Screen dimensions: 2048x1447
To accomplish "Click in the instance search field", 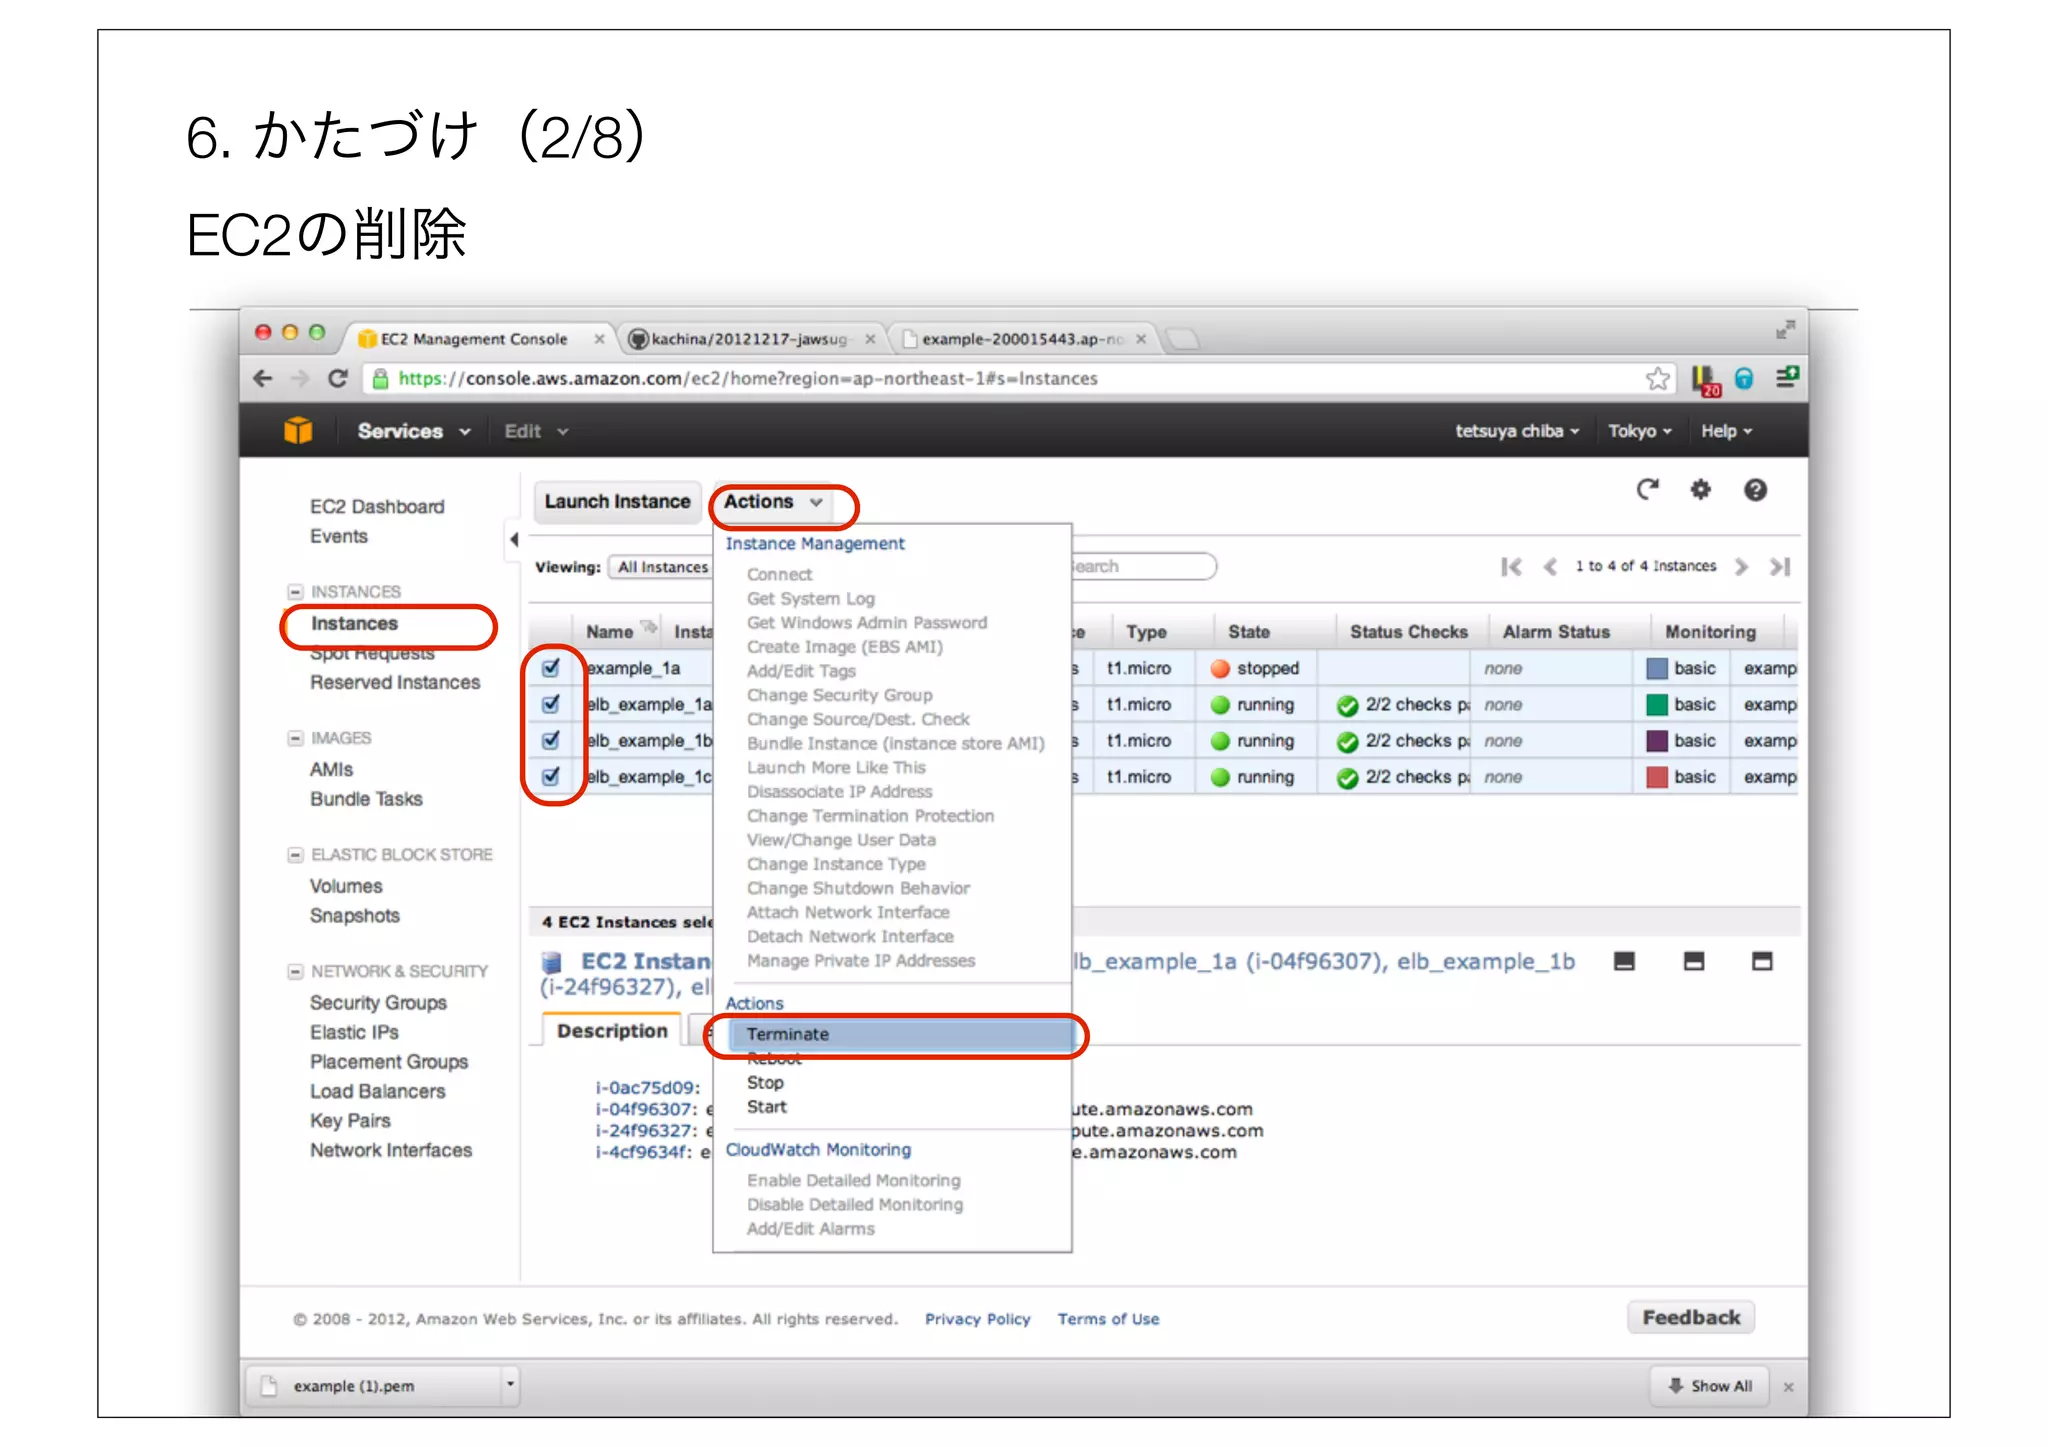I will tap(1144, 567).
